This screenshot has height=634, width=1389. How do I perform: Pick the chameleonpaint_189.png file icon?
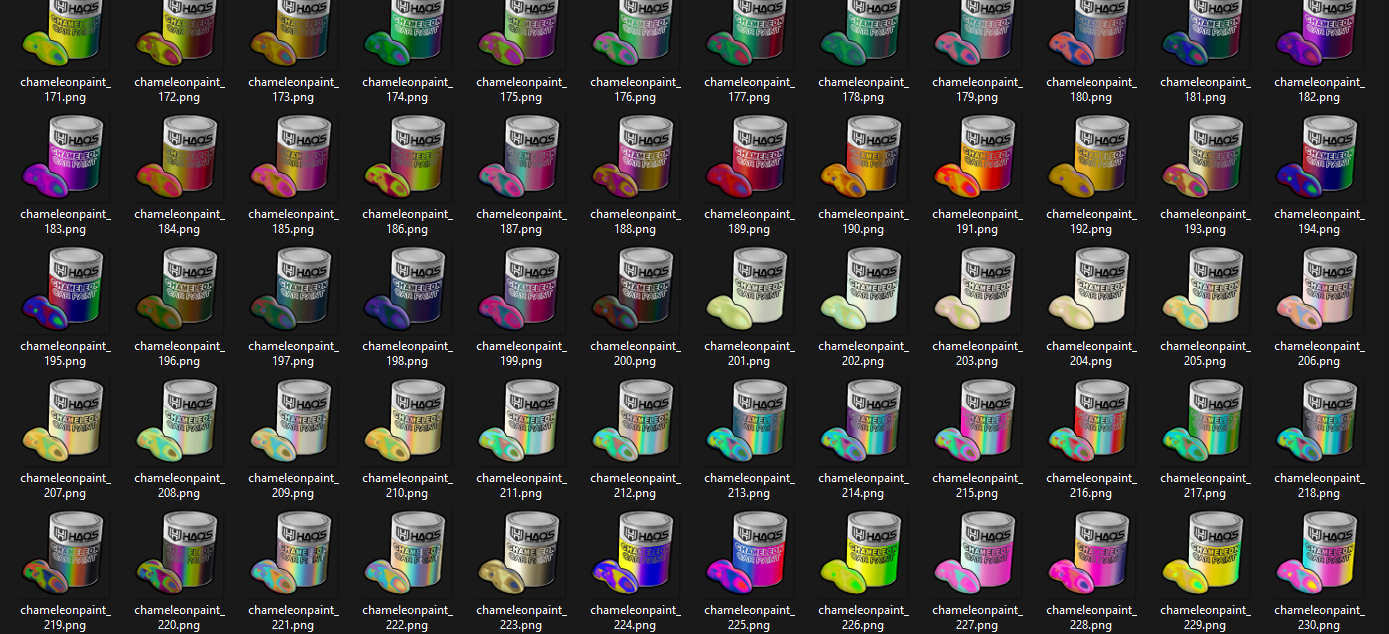749,157
